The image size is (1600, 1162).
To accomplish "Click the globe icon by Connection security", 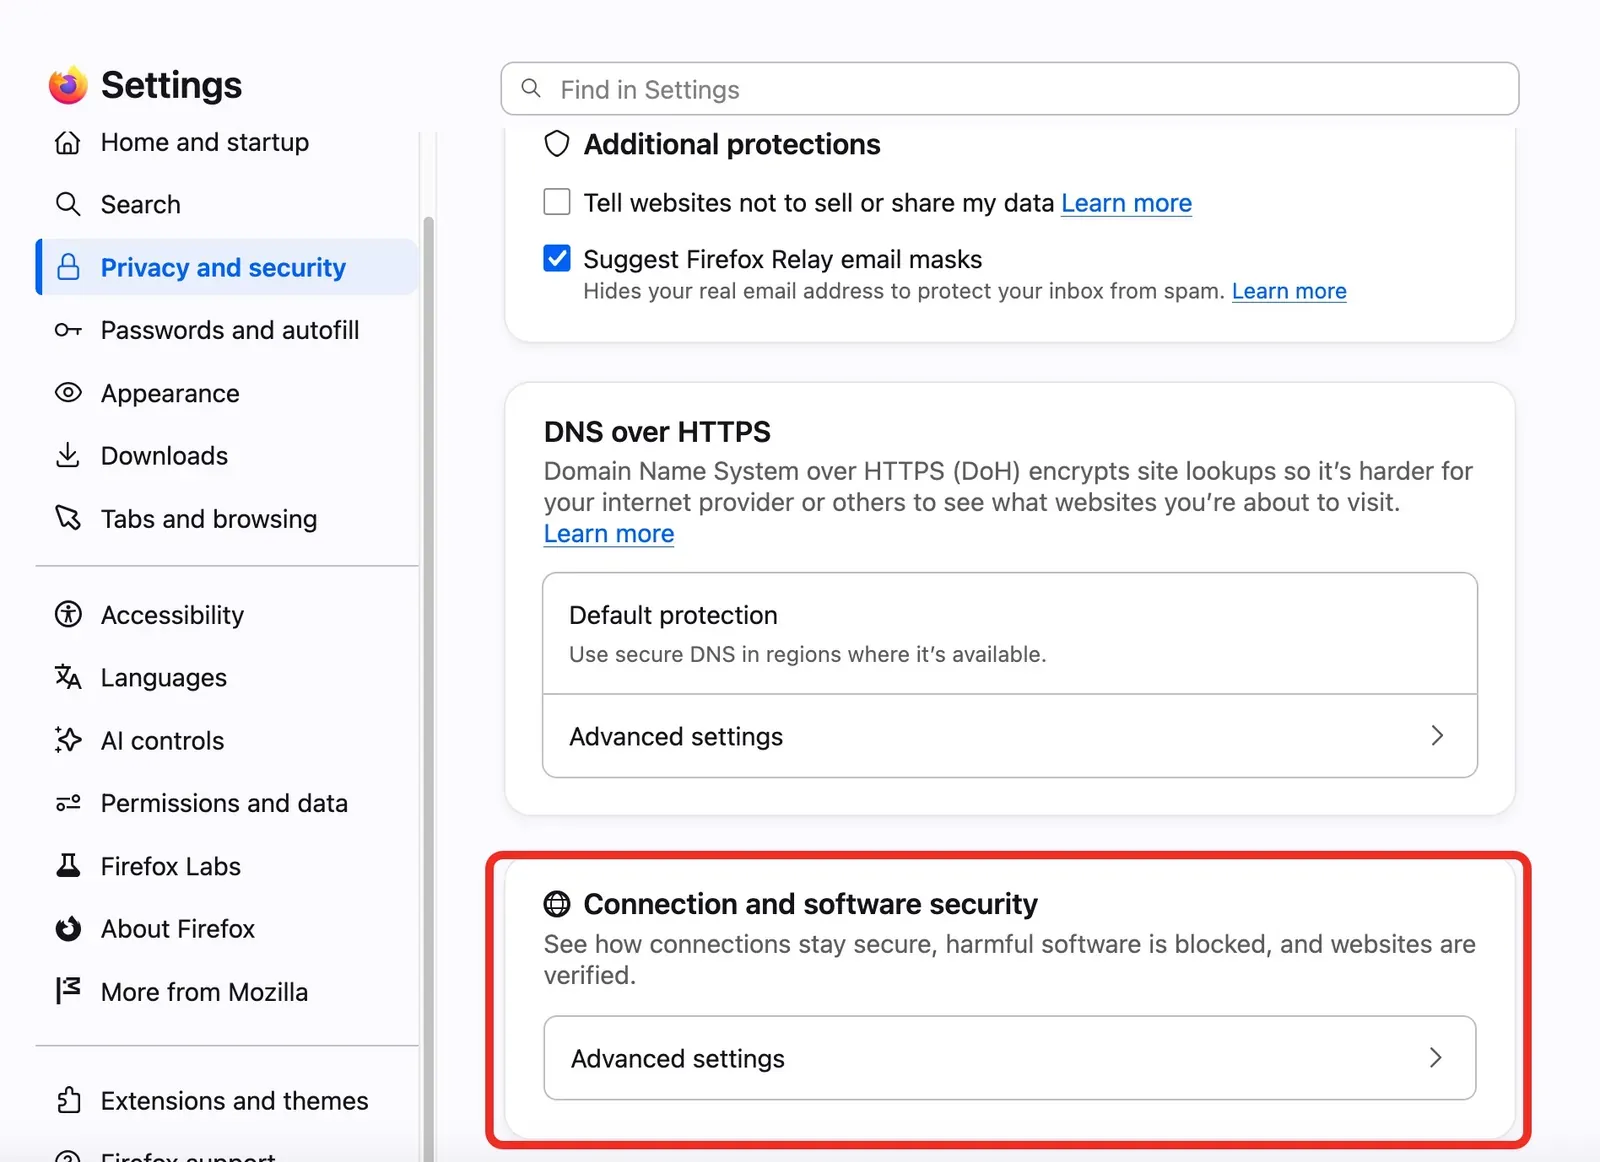I will tap(557, 904).
